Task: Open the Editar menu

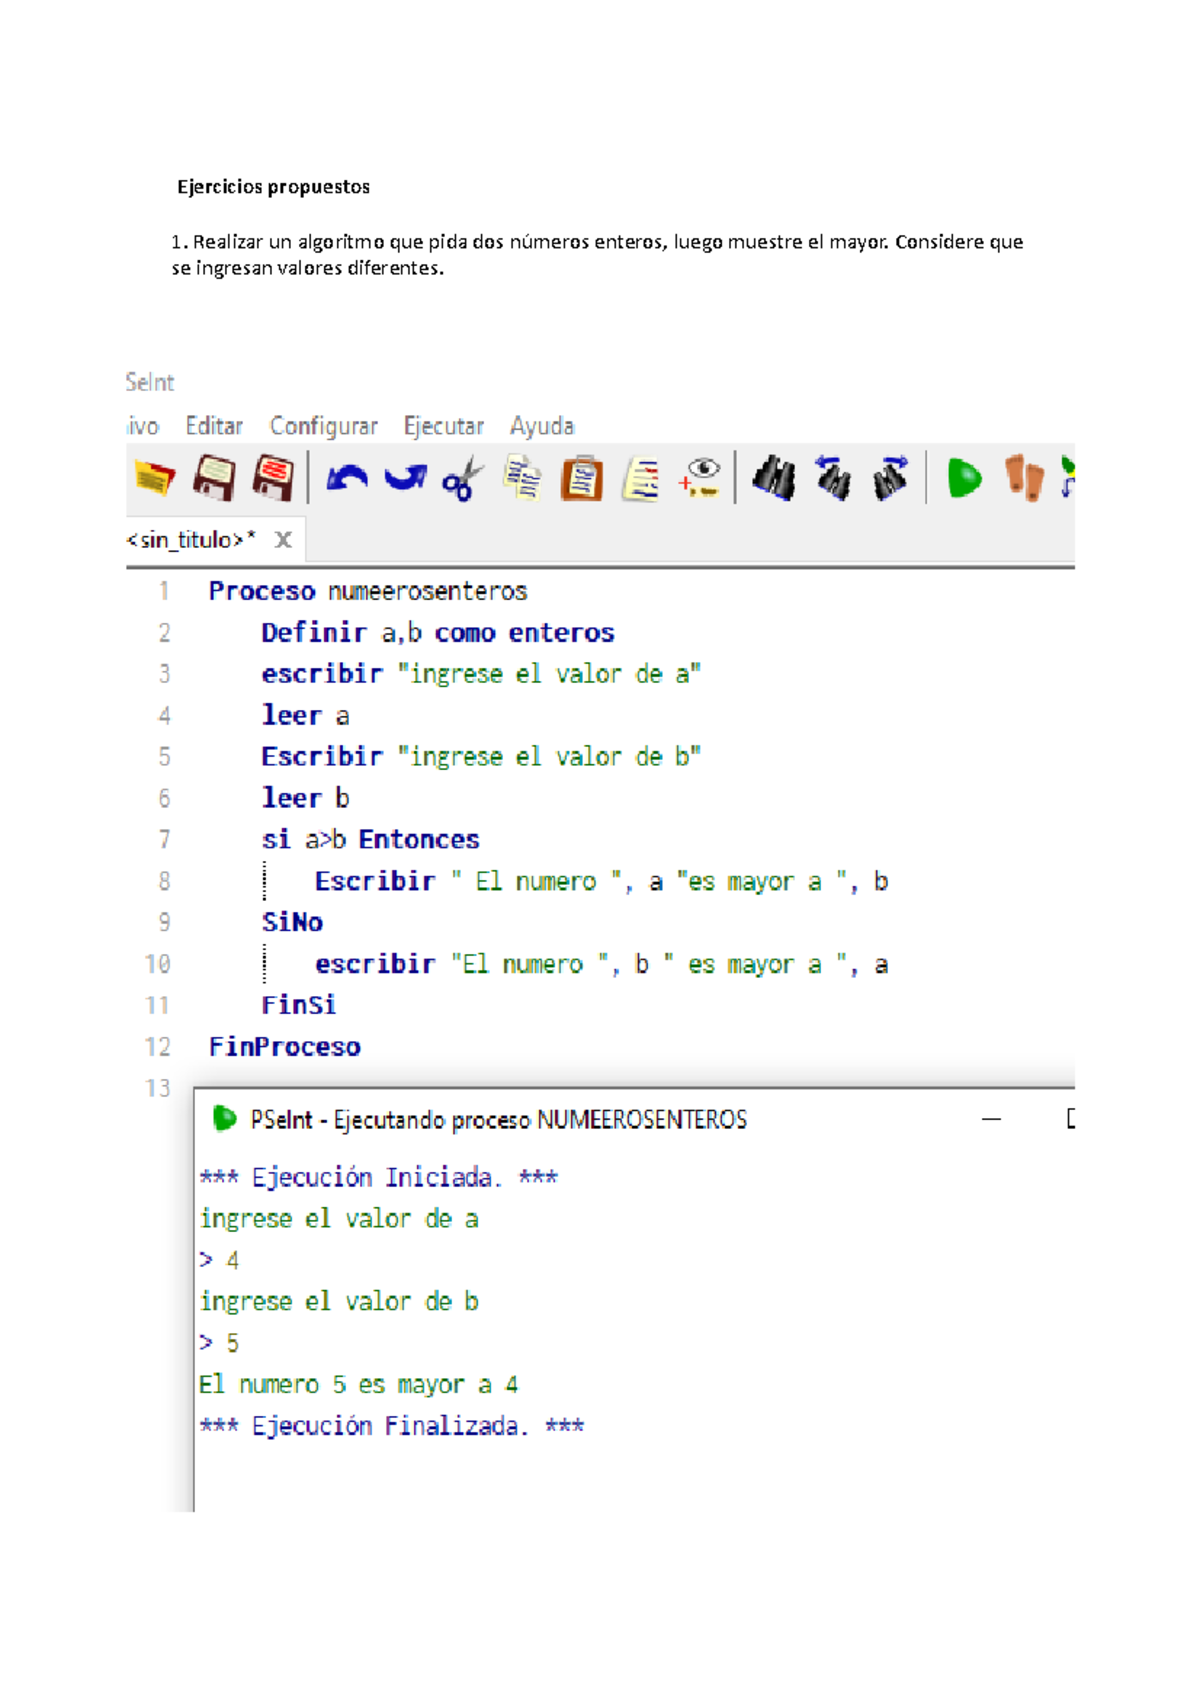Action: pos(214,426)
